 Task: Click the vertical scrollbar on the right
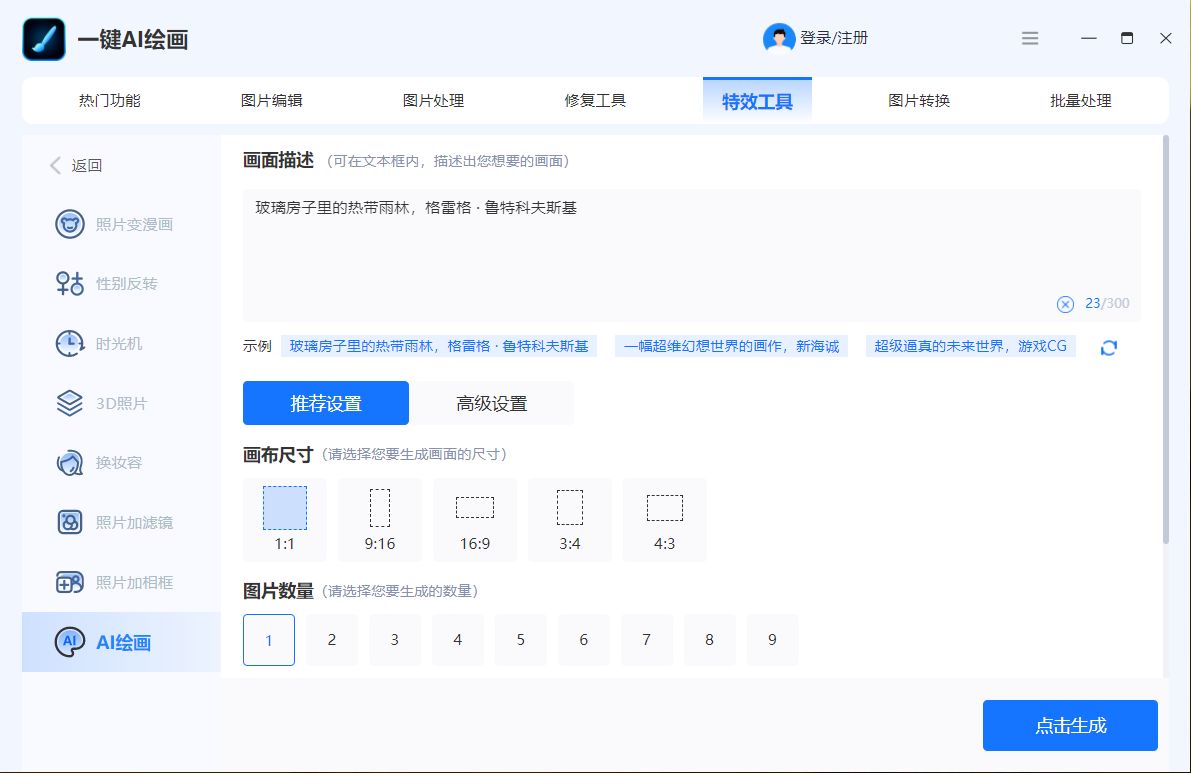[1166, 339]
